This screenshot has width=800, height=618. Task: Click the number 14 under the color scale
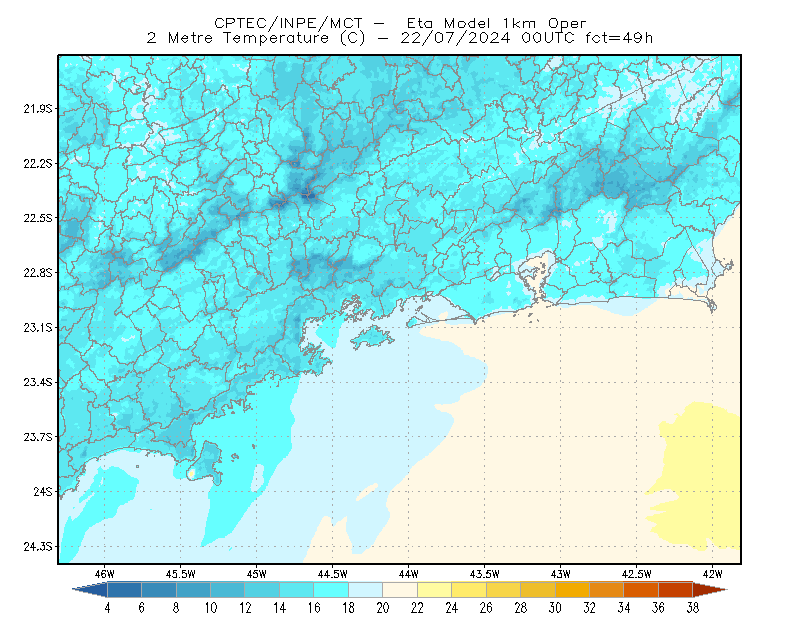tap(280, 608)
